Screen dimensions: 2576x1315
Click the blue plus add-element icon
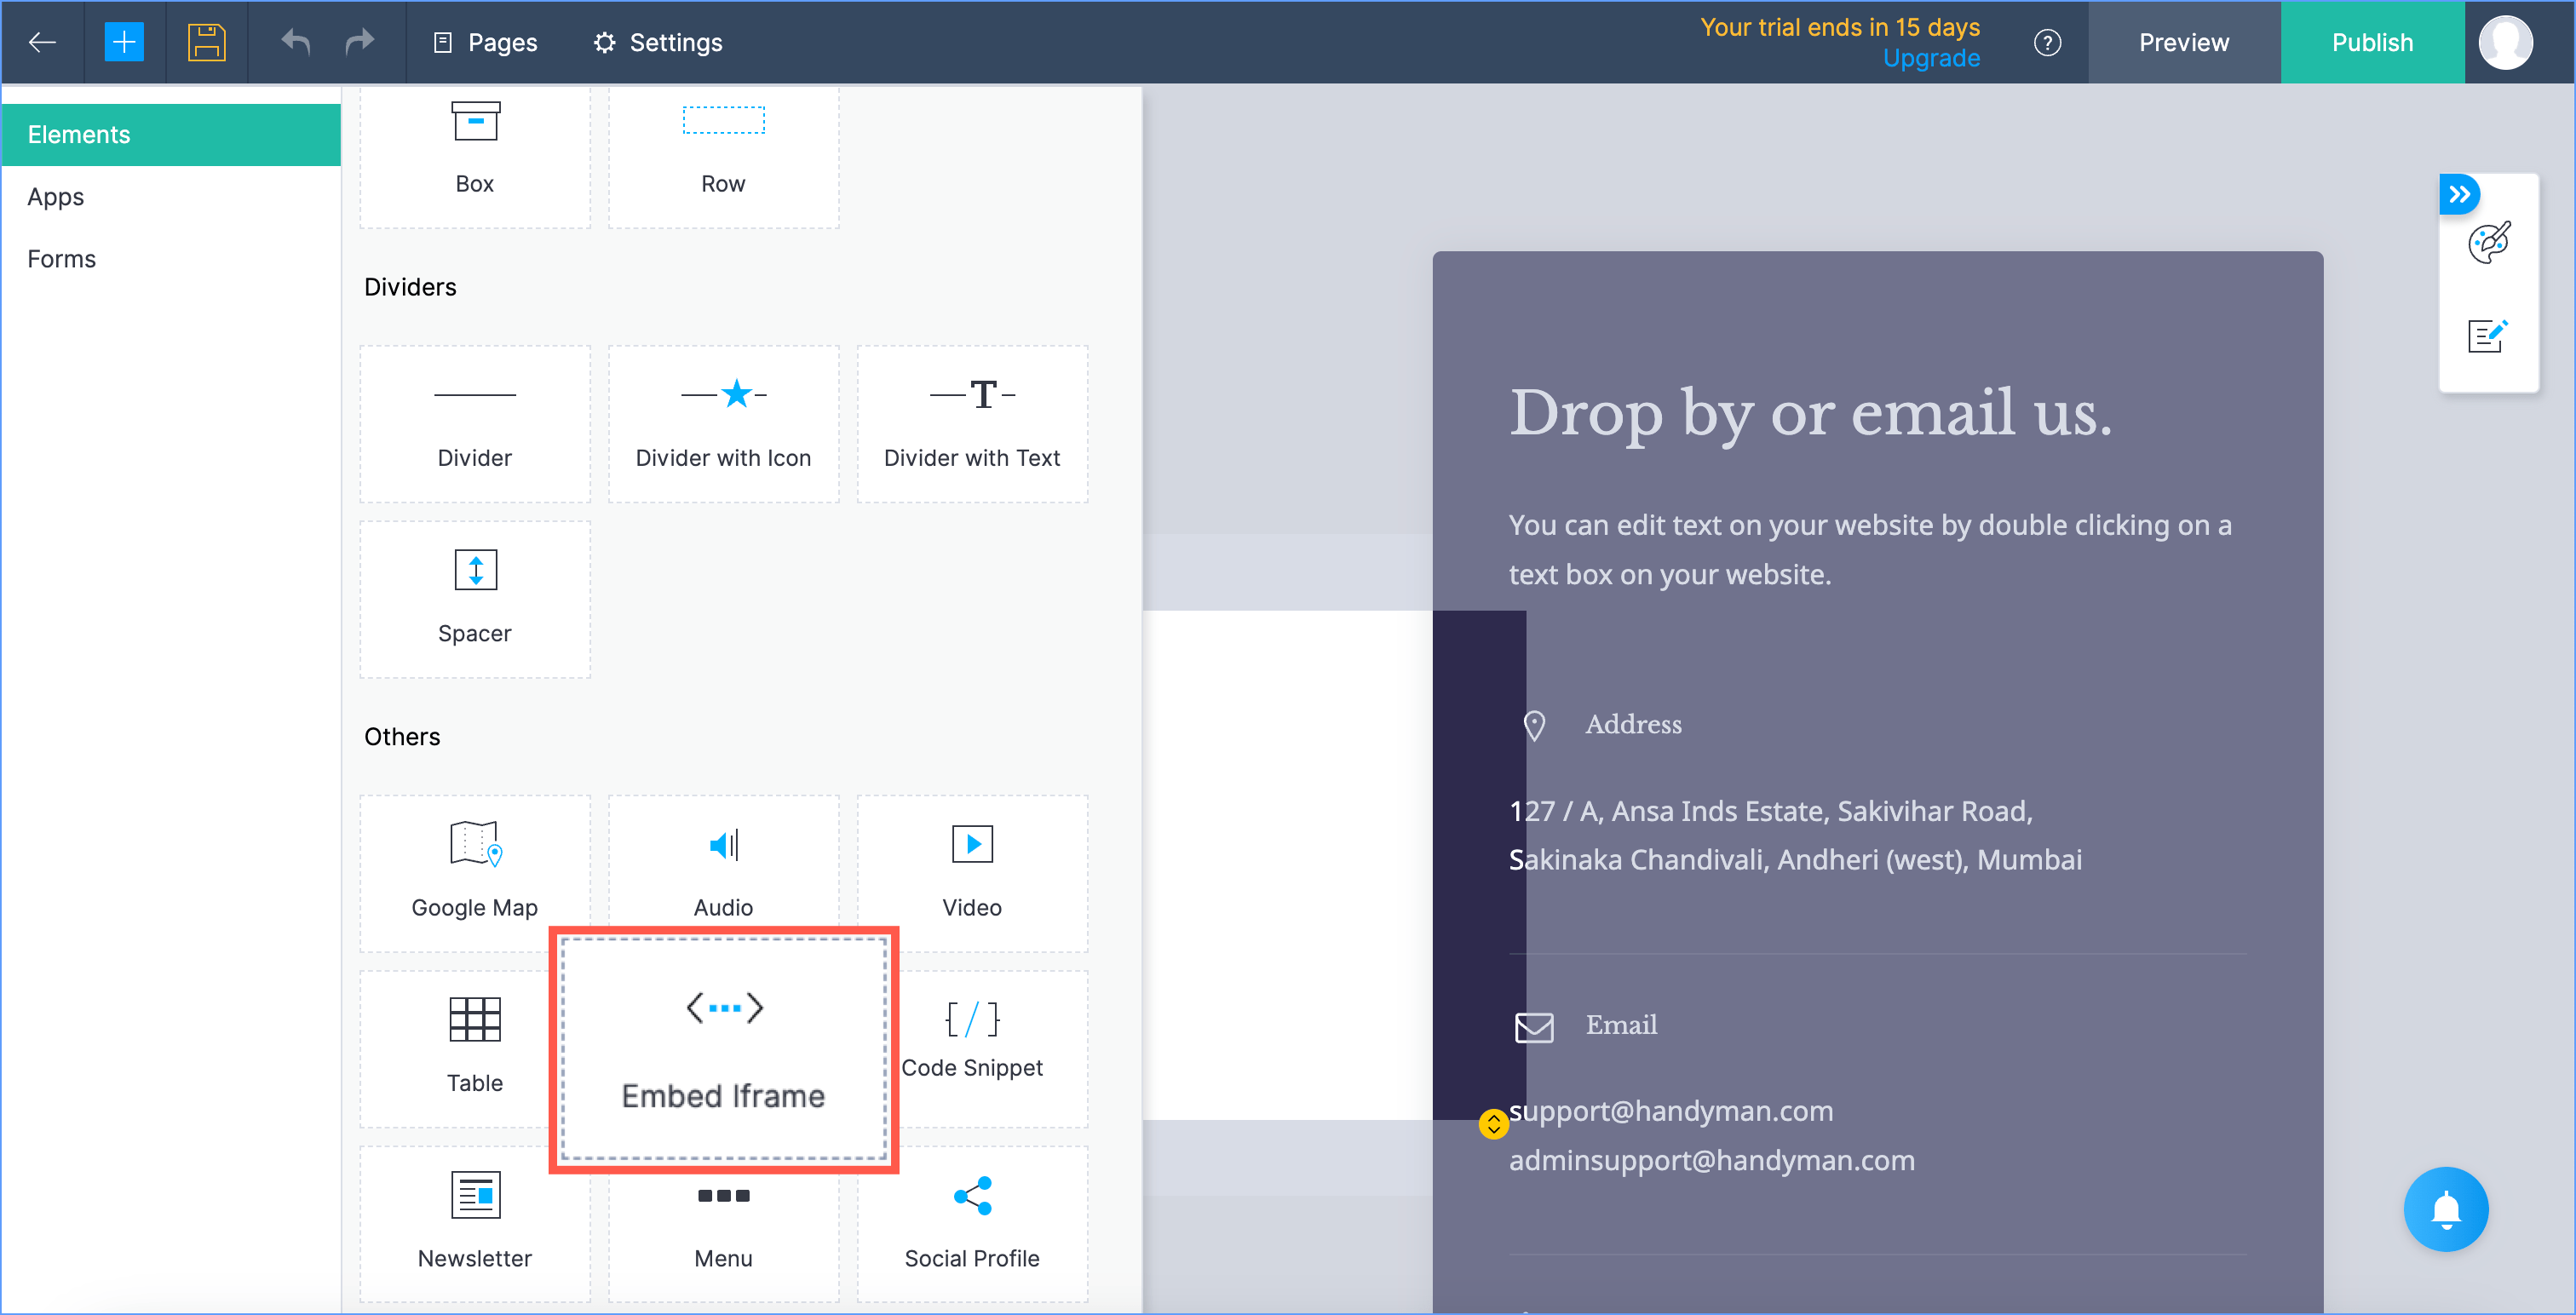pos(123,42)
